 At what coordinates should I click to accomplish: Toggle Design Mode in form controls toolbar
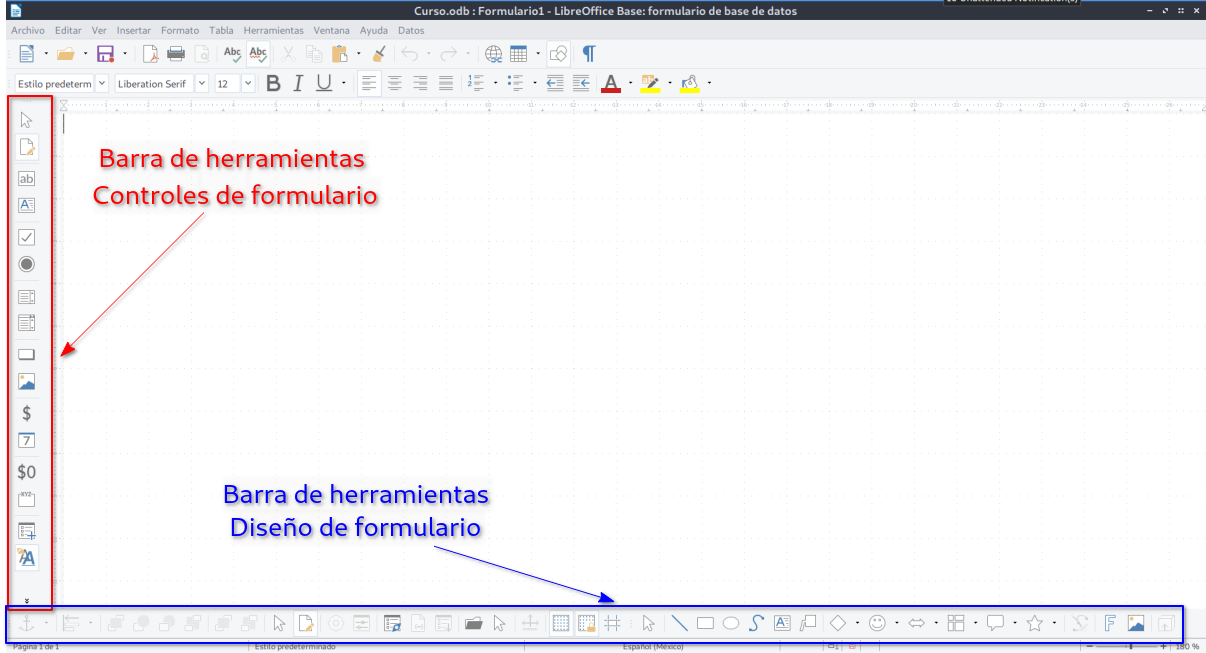[27, 148]
